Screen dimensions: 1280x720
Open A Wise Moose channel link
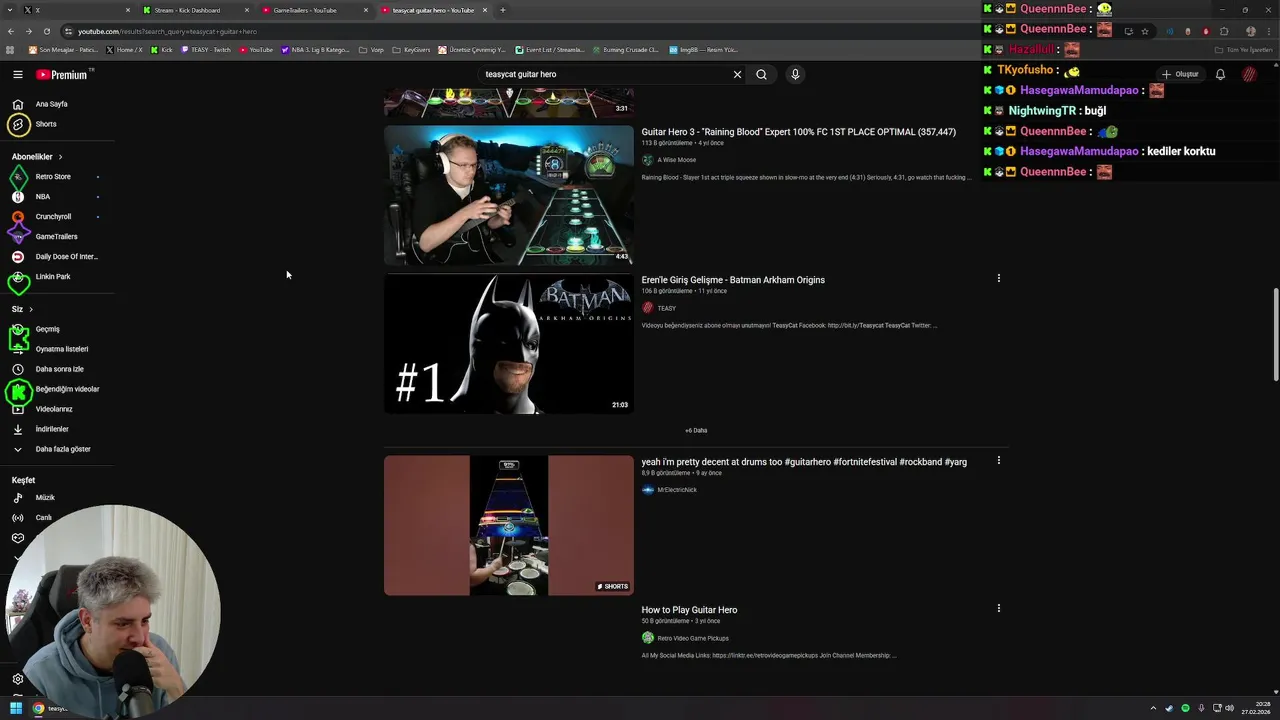coord(676,160)
